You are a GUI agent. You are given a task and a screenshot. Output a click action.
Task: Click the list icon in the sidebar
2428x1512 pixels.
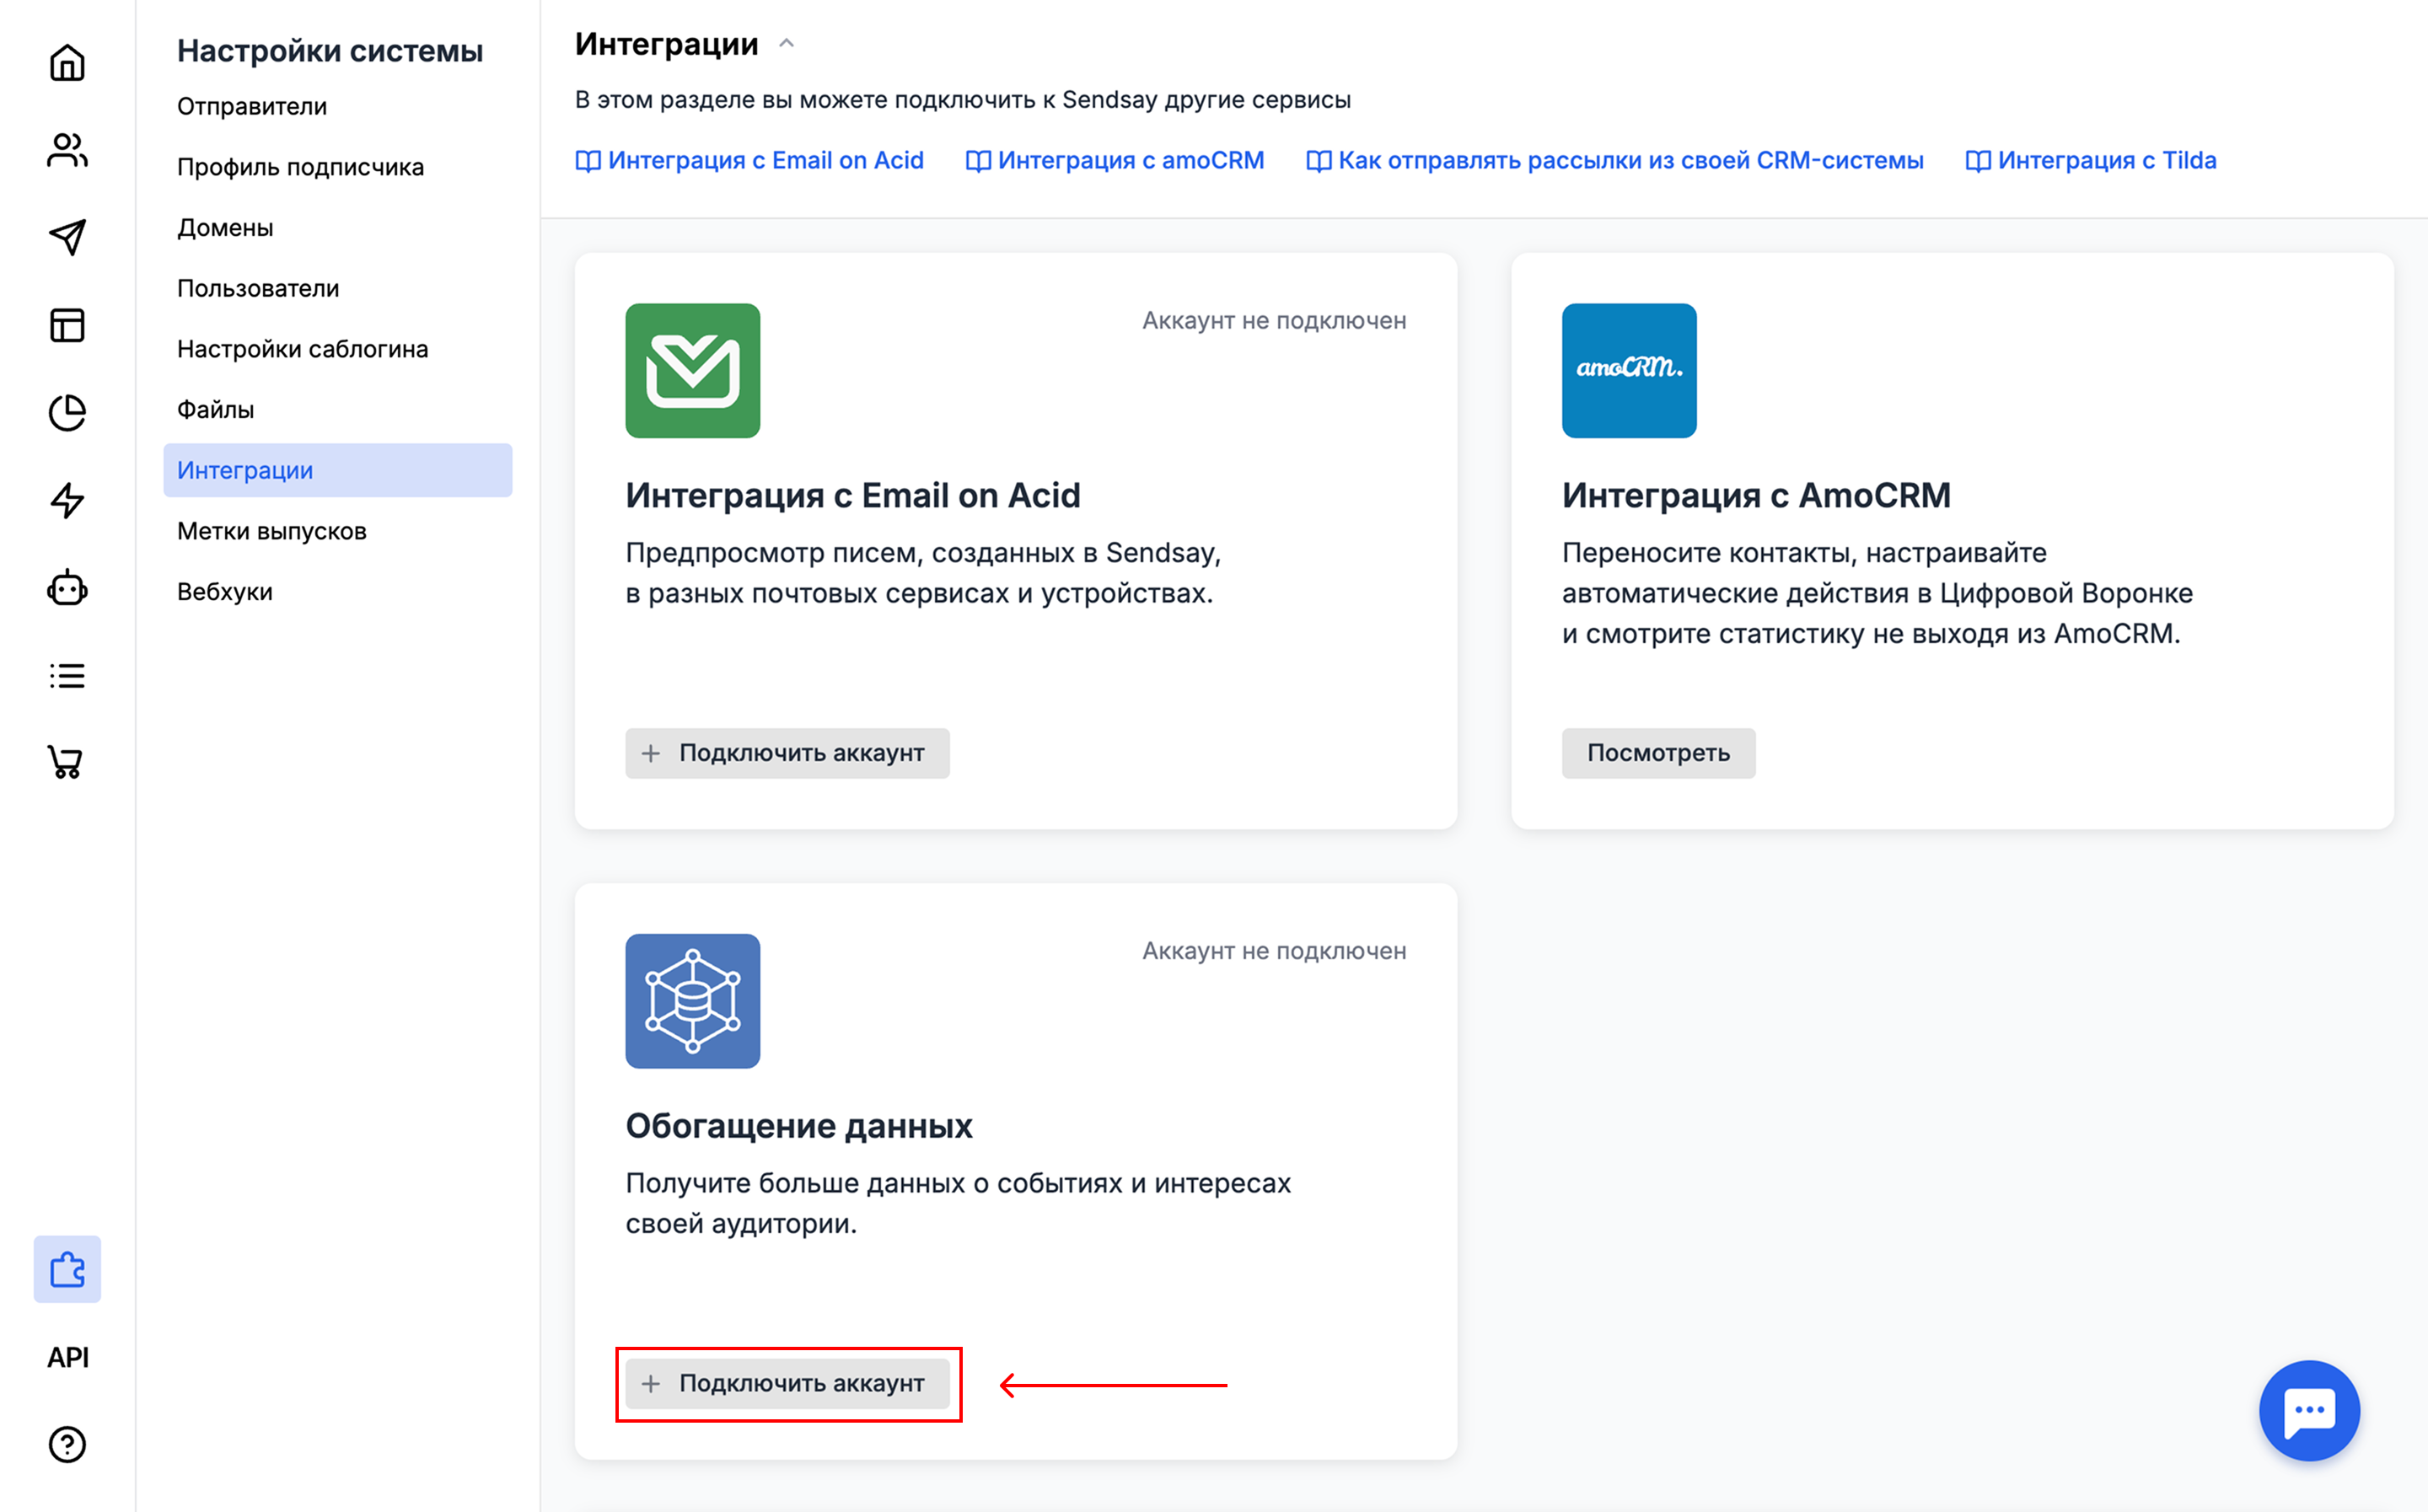click(x=66, y=675)
